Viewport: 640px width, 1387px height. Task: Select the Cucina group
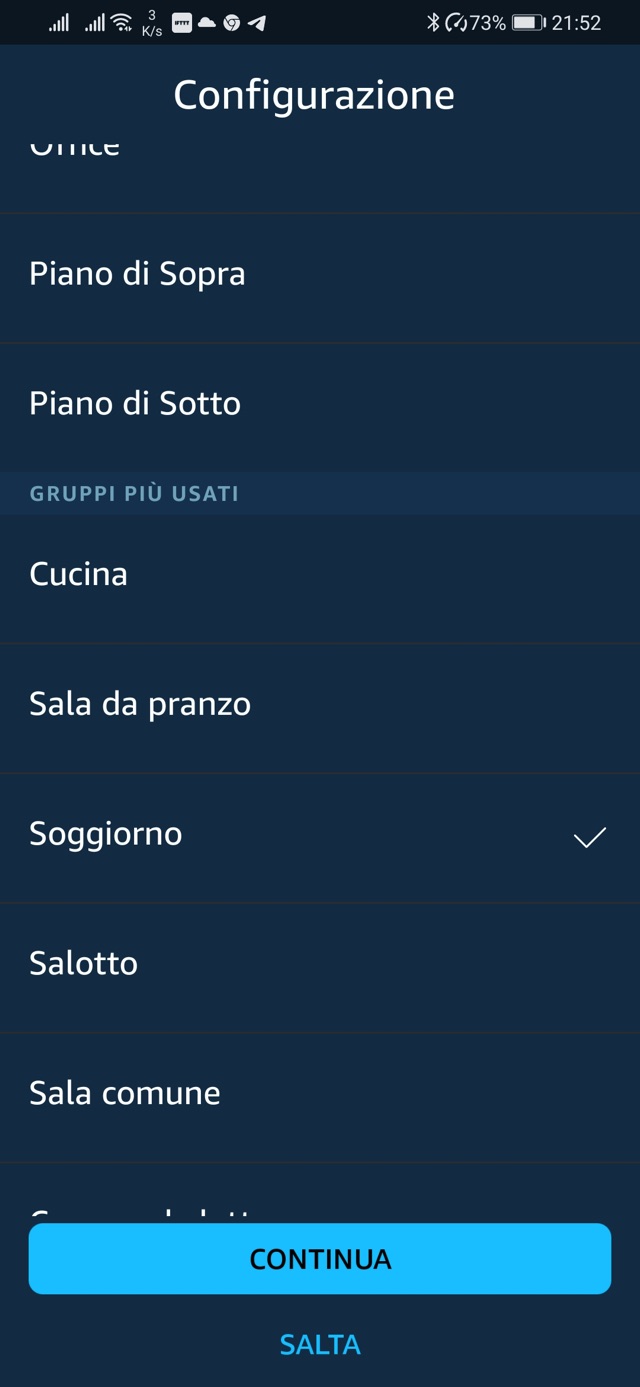pyautogui.click(x=78, y=574)
